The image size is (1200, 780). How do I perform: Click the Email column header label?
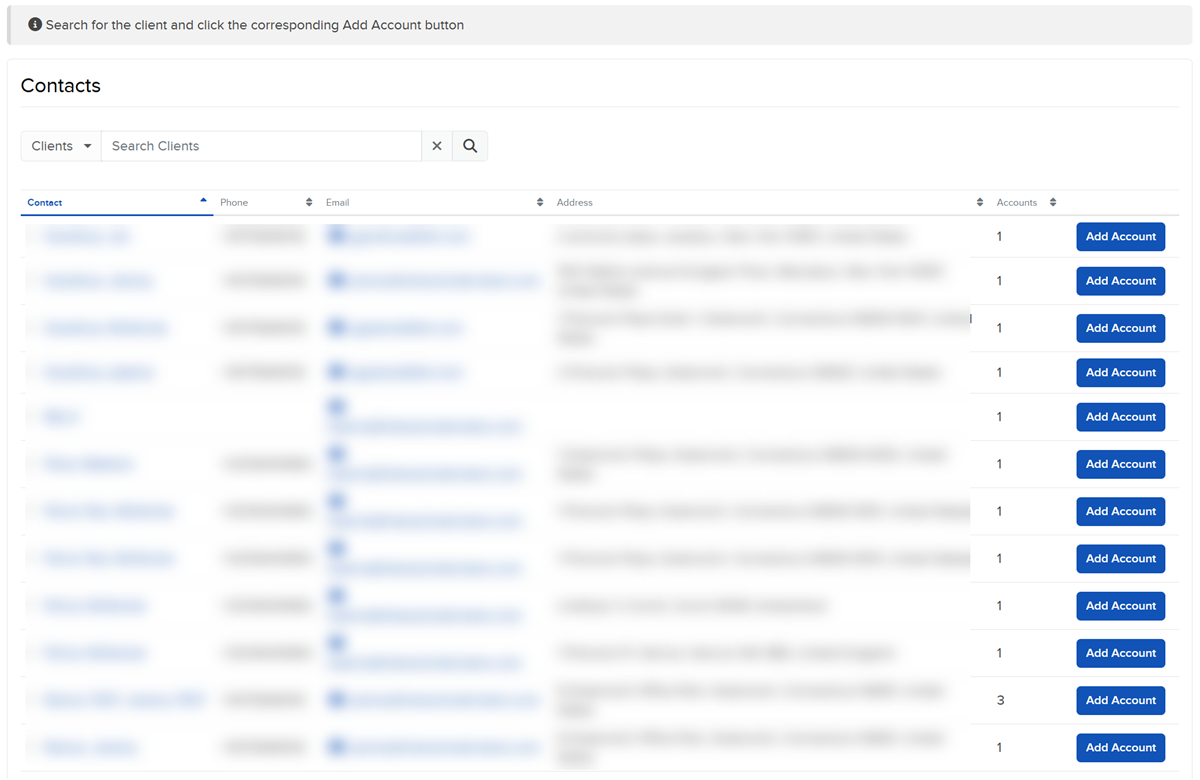click(338, 203)
